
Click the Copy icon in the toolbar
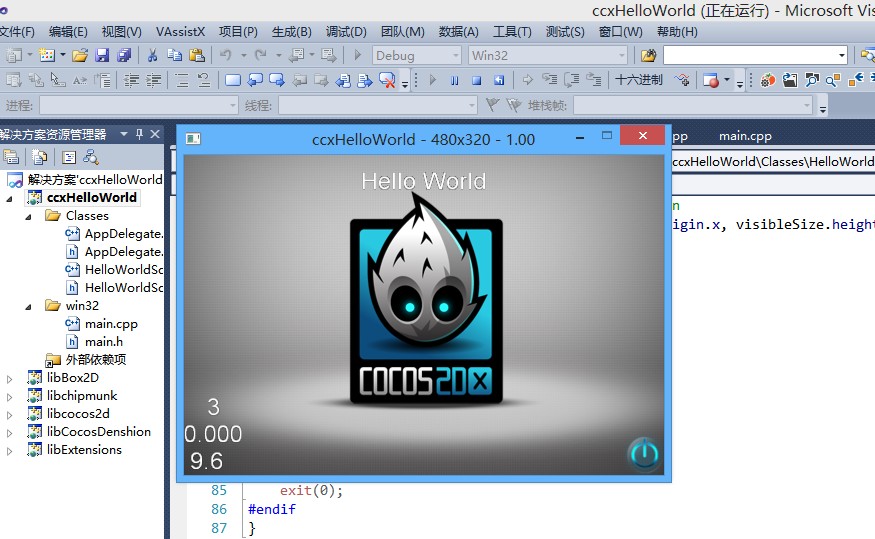pos(175,55)
